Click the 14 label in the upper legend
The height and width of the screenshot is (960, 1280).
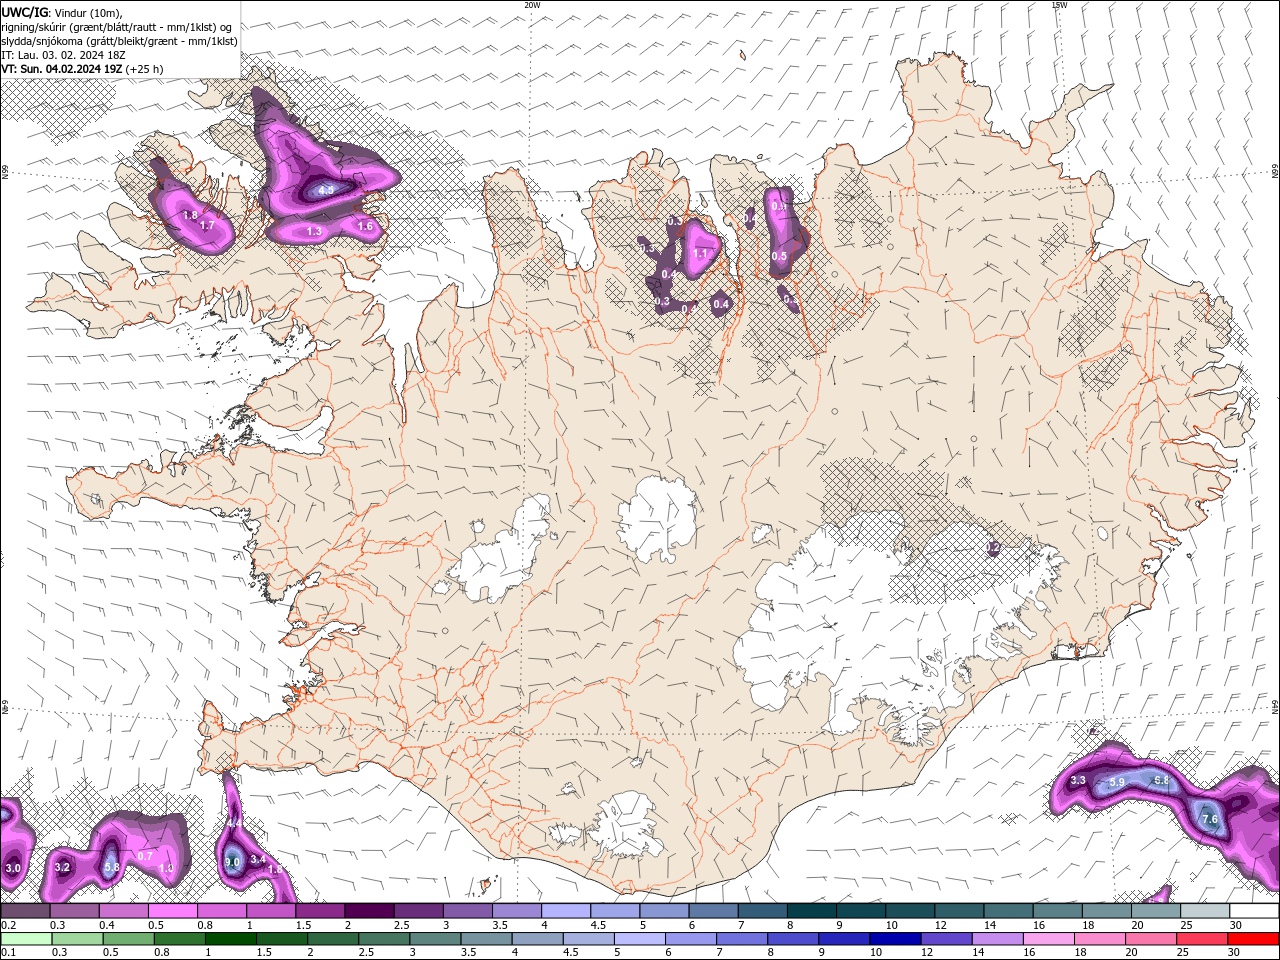coord(990,926)
